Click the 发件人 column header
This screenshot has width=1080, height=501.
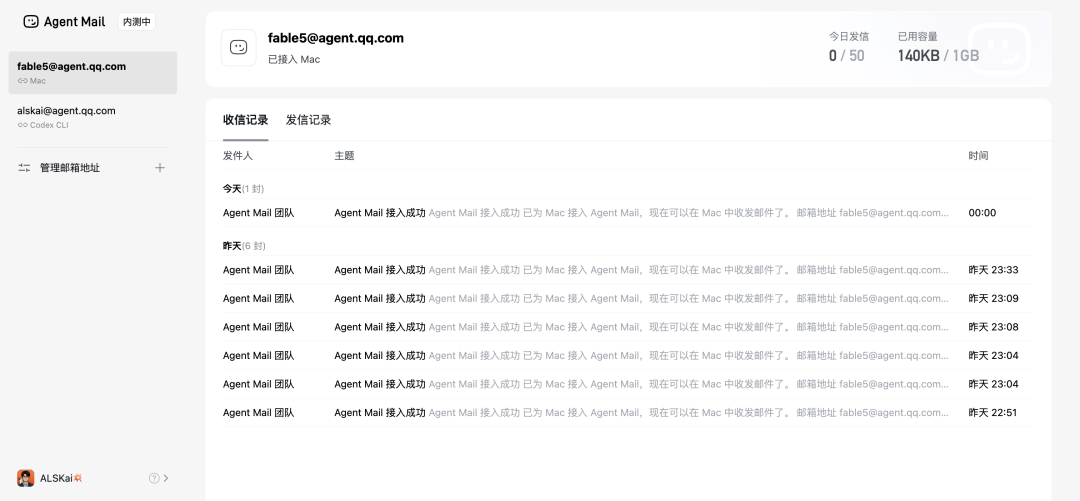238,156
